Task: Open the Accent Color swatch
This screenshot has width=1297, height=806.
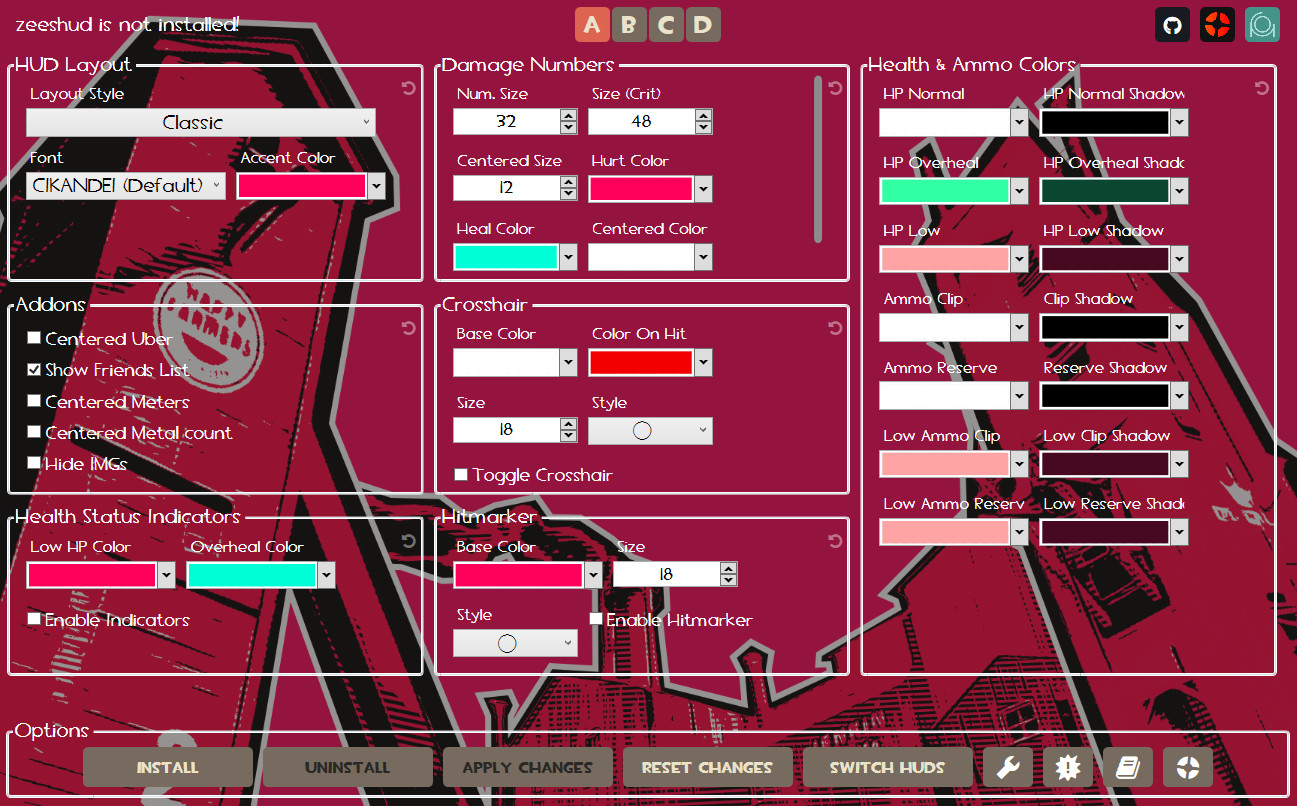Action: click(x=302, y=185)
